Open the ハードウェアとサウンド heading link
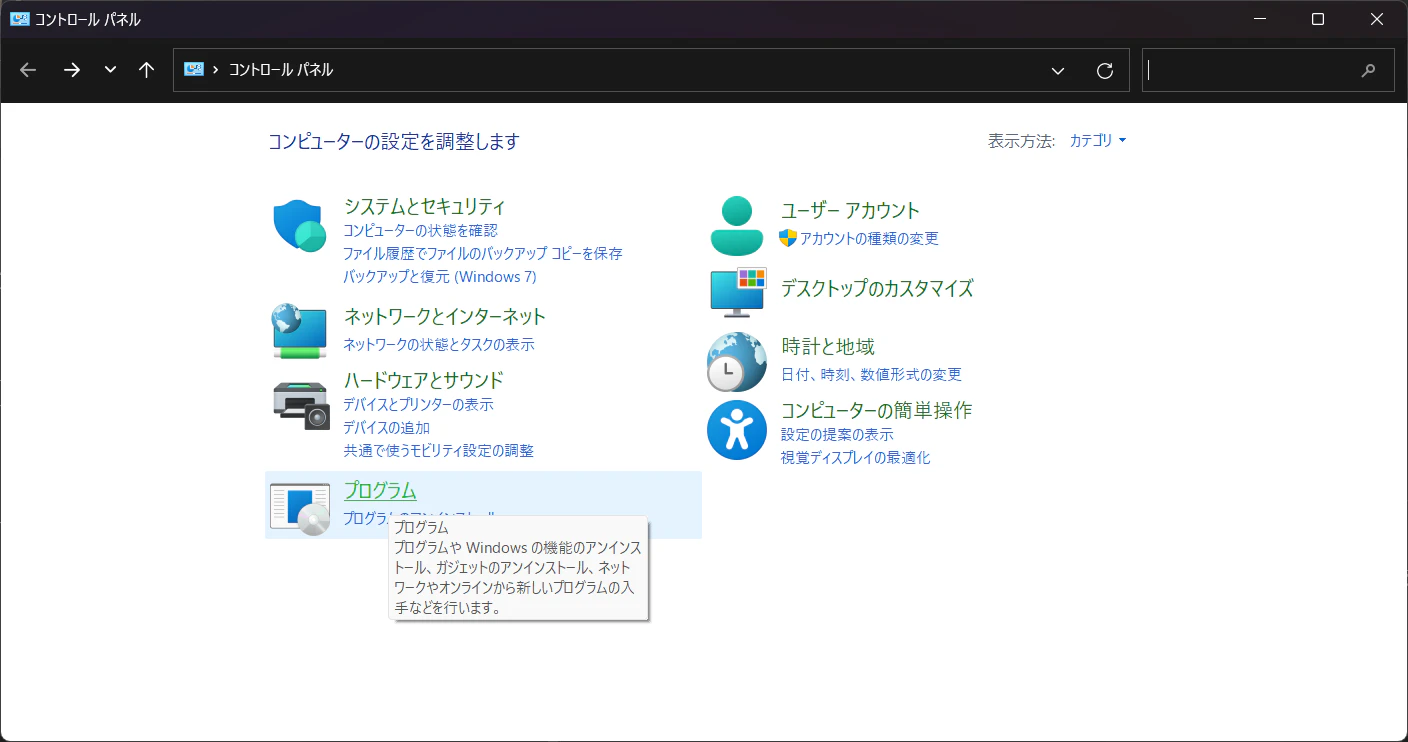Image resolution: width=1408 pixels, height=742 pixels. [x=423, y=380]
